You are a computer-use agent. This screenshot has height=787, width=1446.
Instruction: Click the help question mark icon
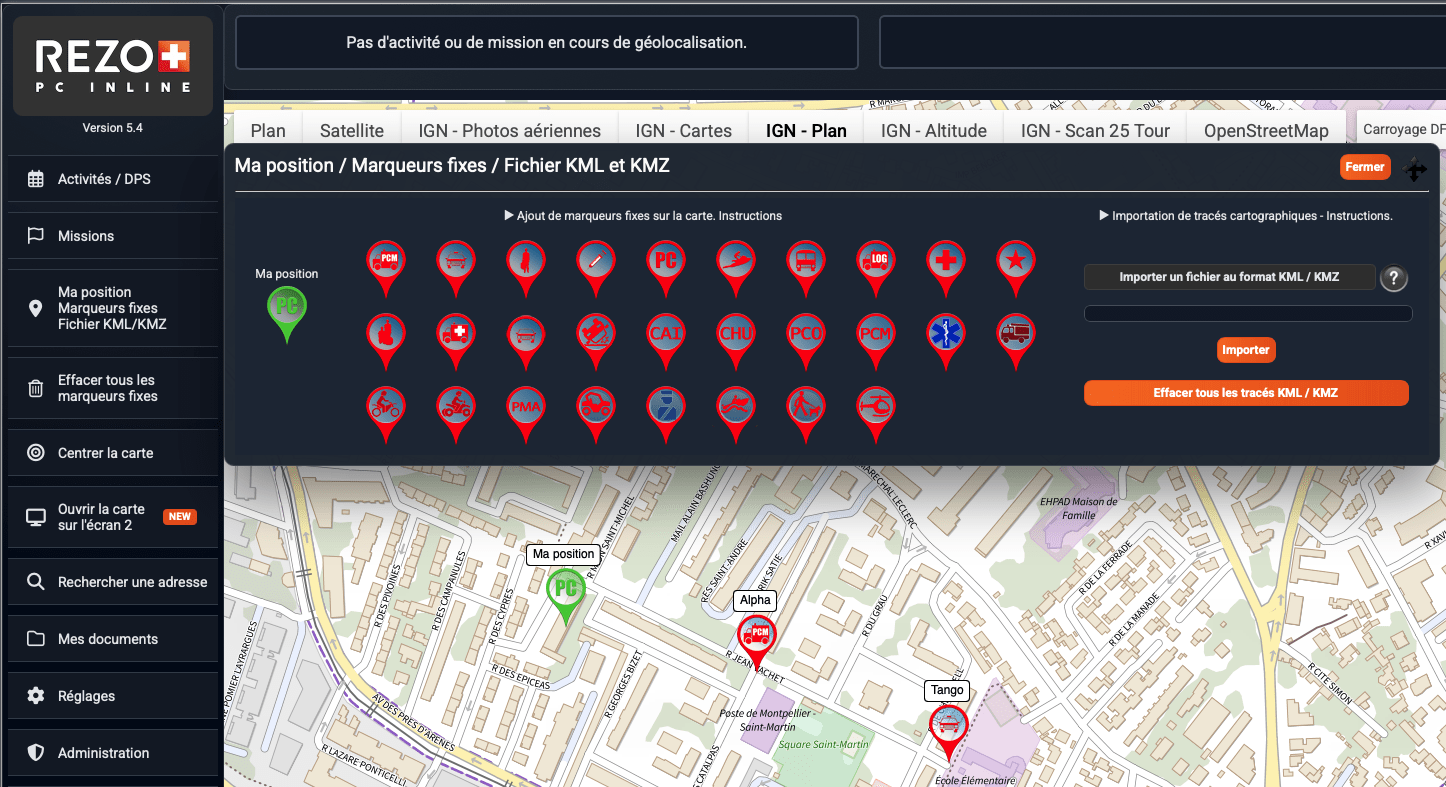[1394, 279]
